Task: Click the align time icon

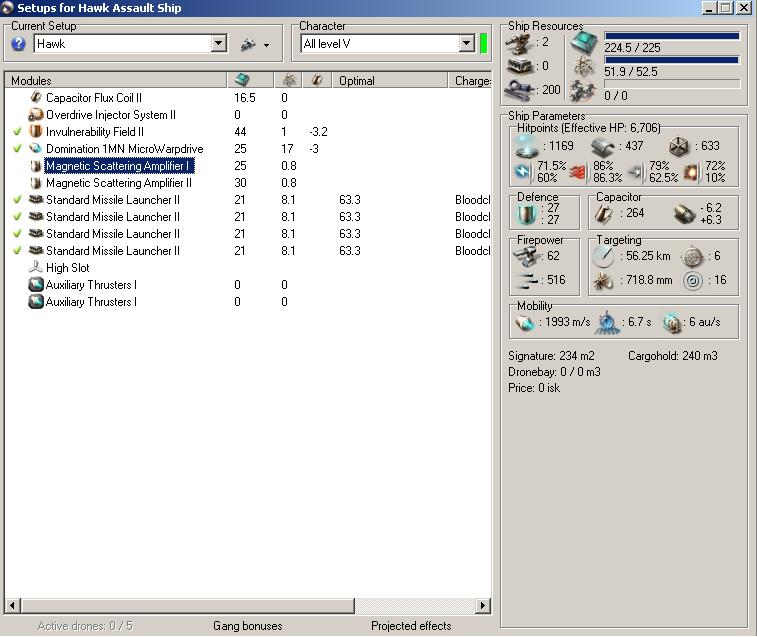Action: coord(607,323)
